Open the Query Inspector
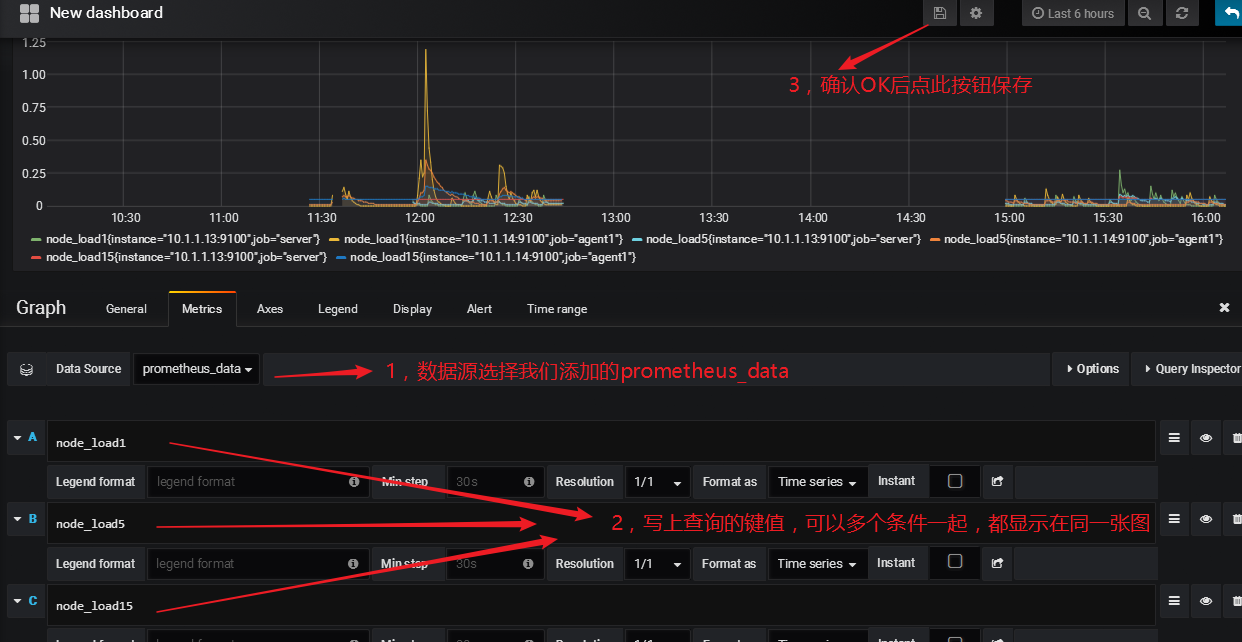This screenshot has width=1242, height=642. [1190, 369]
